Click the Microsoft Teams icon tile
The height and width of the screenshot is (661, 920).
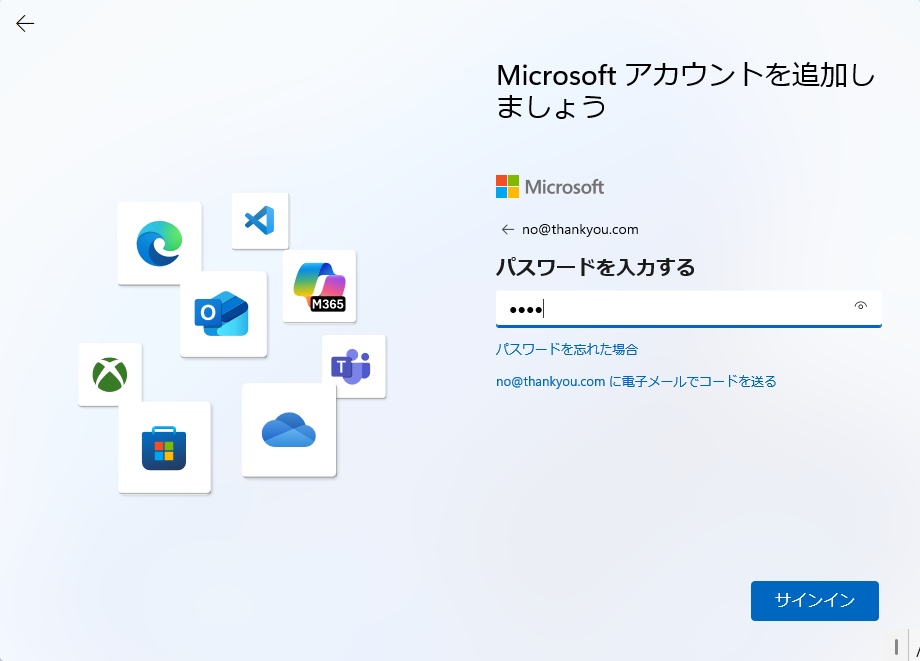353,367
